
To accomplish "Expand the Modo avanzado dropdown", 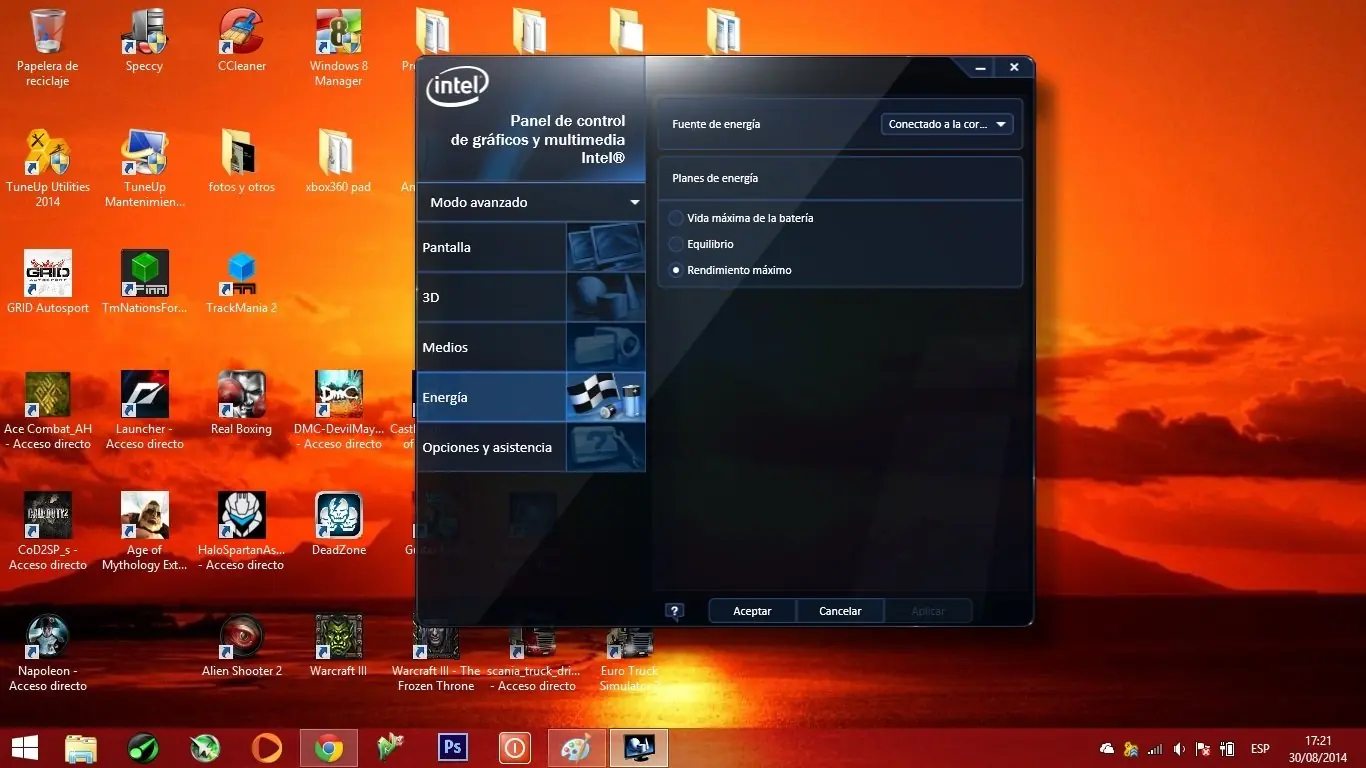I will (531, 202).
